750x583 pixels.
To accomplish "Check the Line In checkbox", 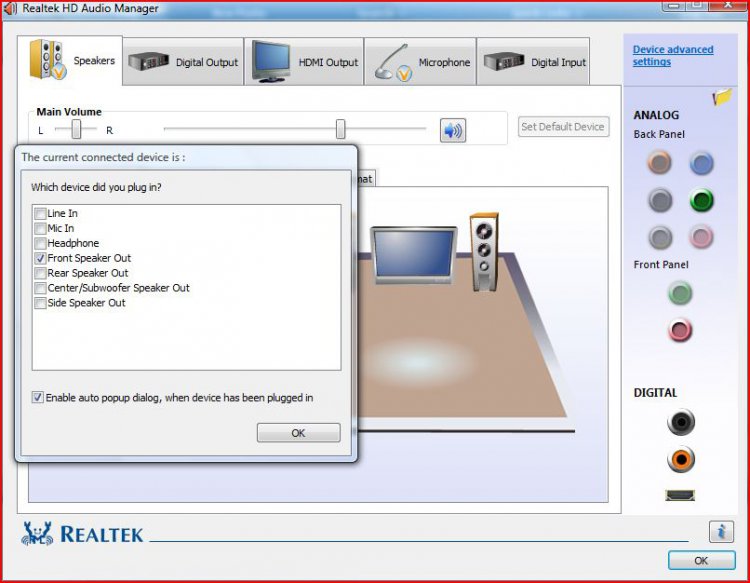I will pyautogui.click(x=40, y=213).
